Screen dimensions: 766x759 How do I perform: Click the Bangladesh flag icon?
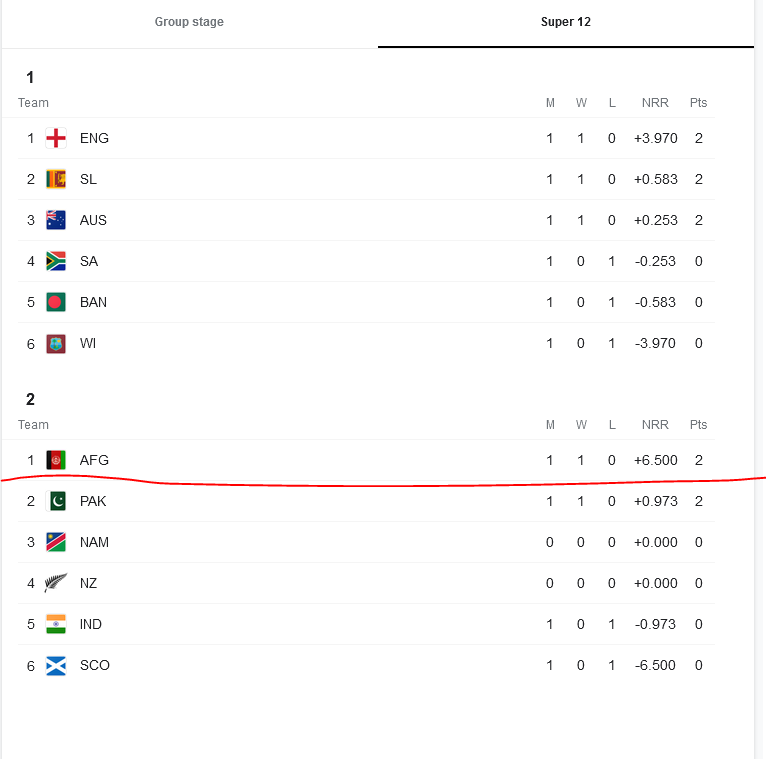coord(56,302)
